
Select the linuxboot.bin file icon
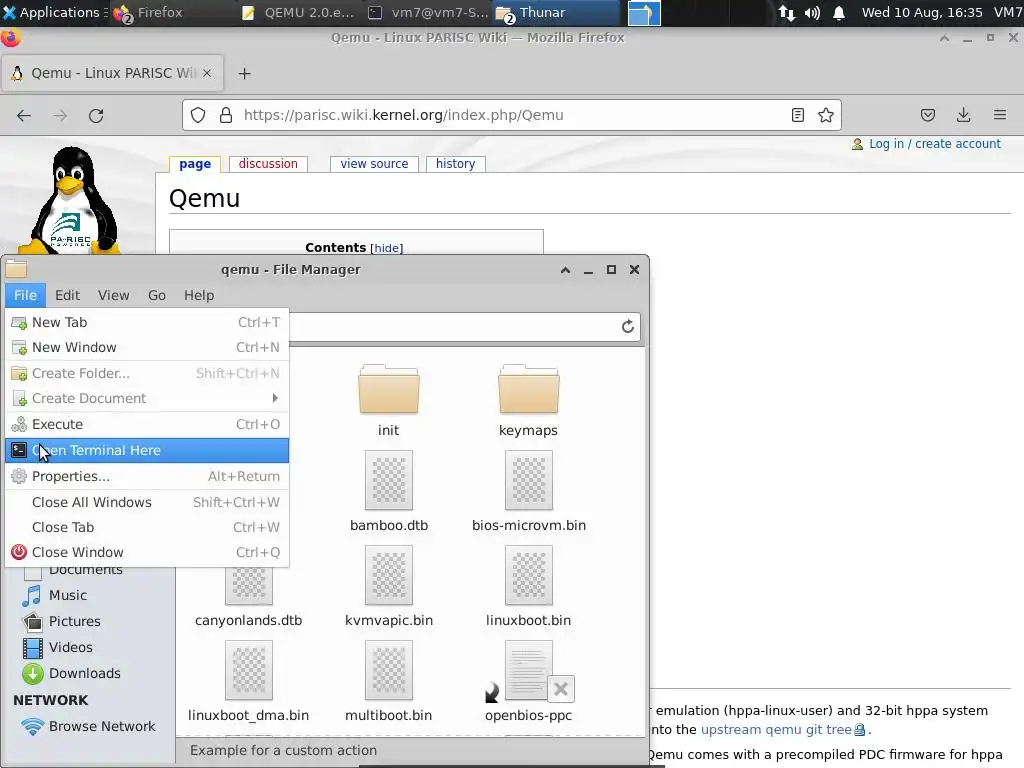click(x=529, y=575)
